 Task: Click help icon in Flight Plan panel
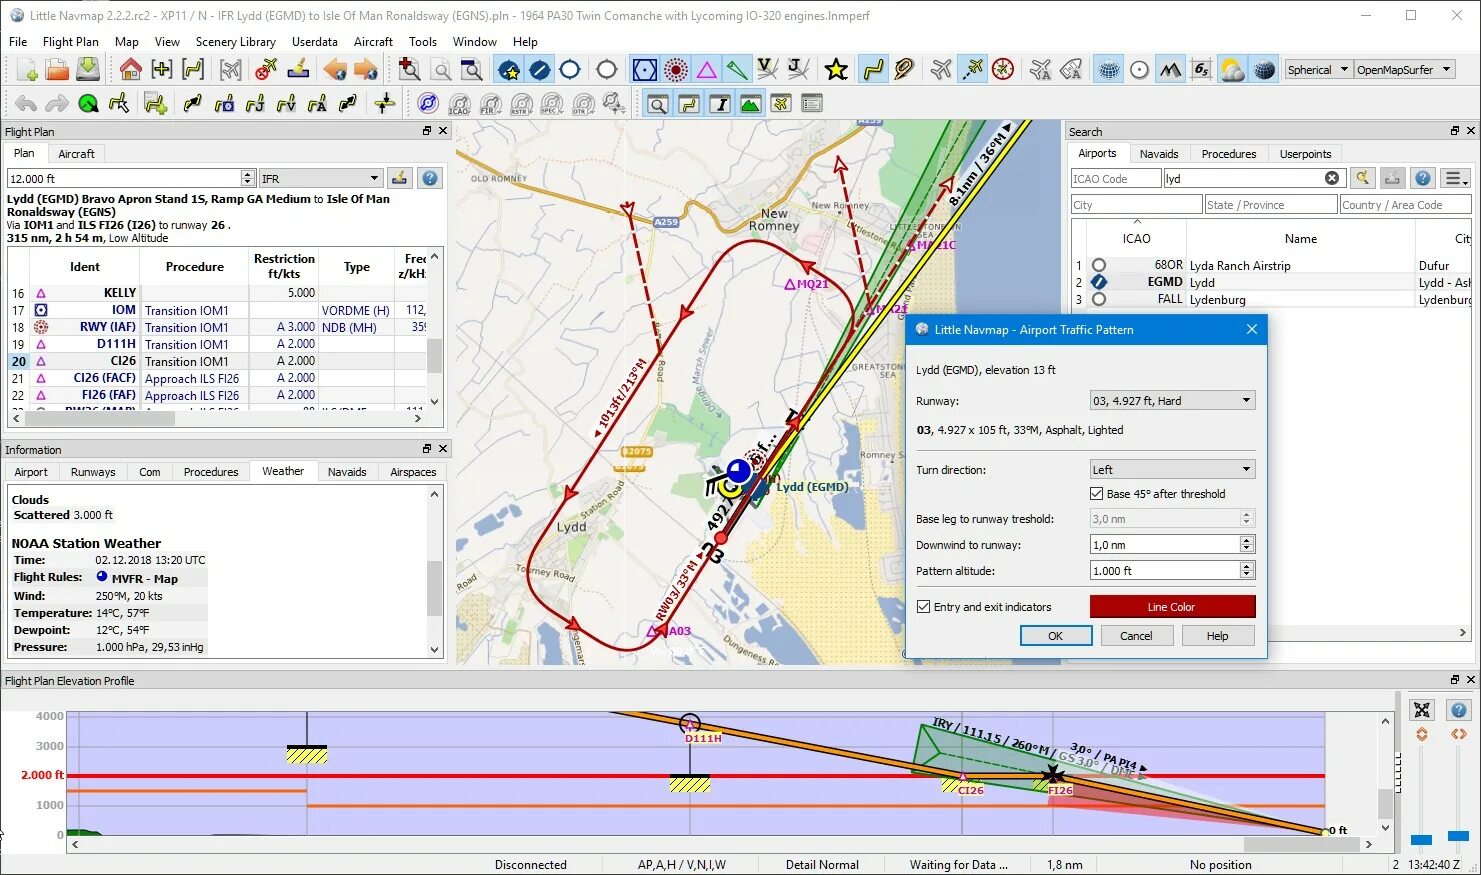(430, 178)
